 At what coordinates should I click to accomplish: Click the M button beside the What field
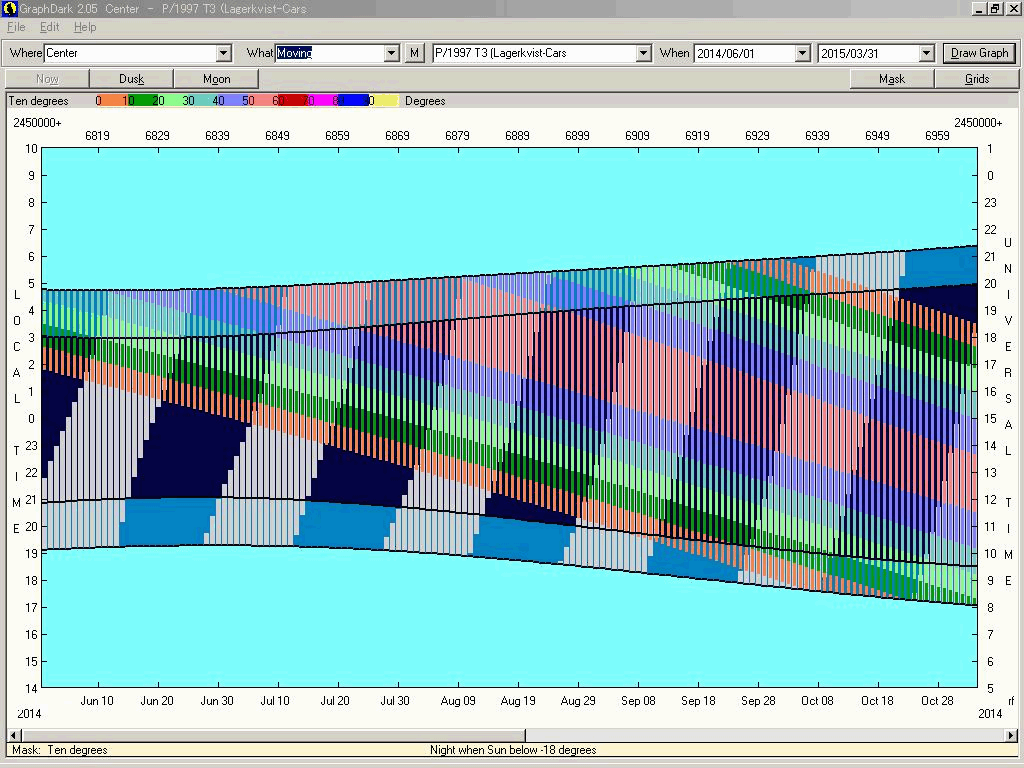[415, 53]
